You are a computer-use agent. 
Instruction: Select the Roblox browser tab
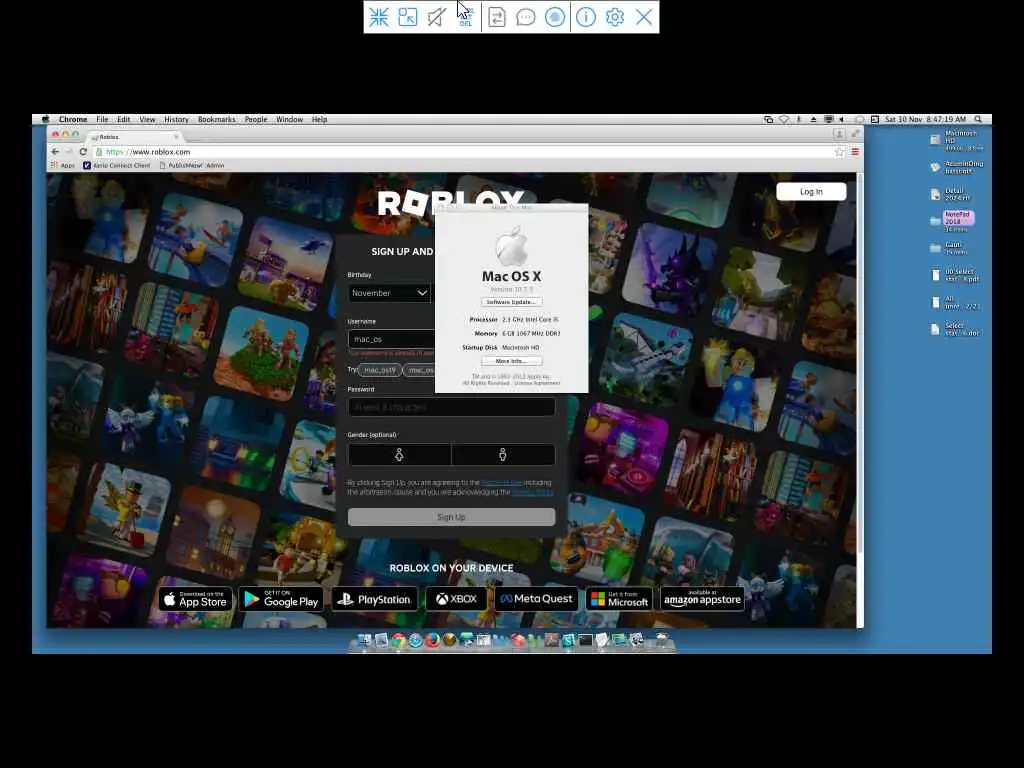(134, 137)
